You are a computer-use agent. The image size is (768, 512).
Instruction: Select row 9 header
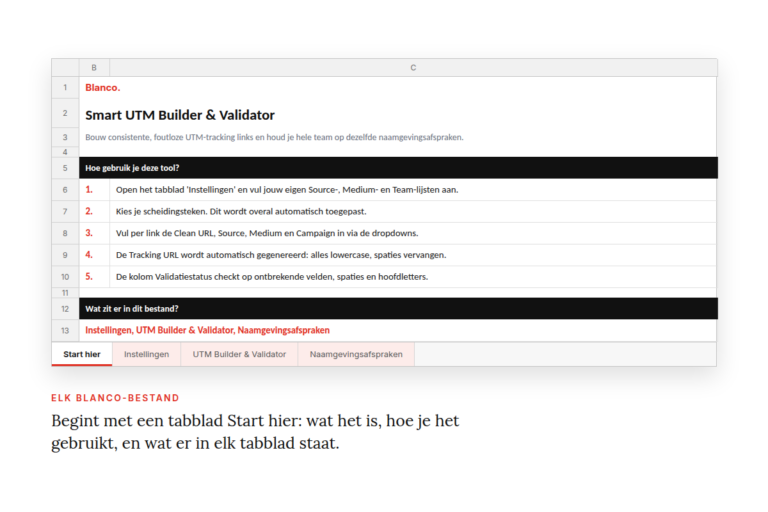[65, 255]
